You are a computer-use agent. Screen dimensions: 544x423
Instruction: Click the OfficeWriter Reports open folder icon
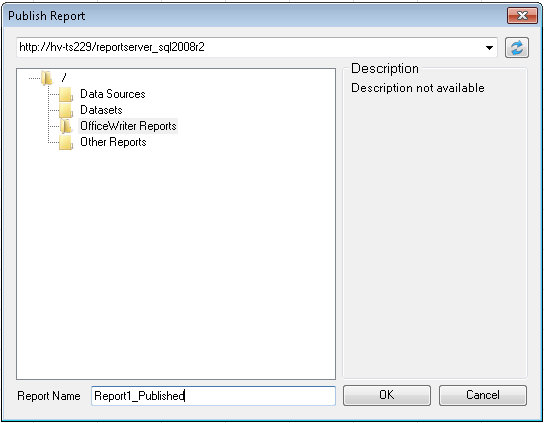coord(66,126)
